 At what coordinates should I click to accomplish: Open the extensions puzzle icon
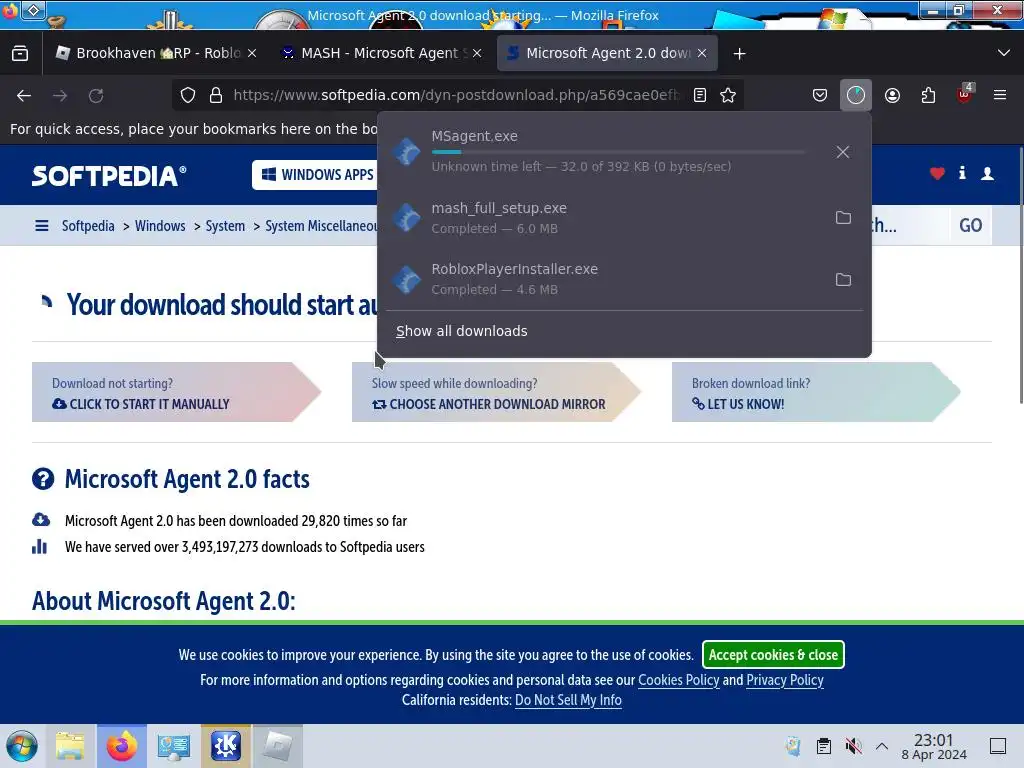(928, 95)
